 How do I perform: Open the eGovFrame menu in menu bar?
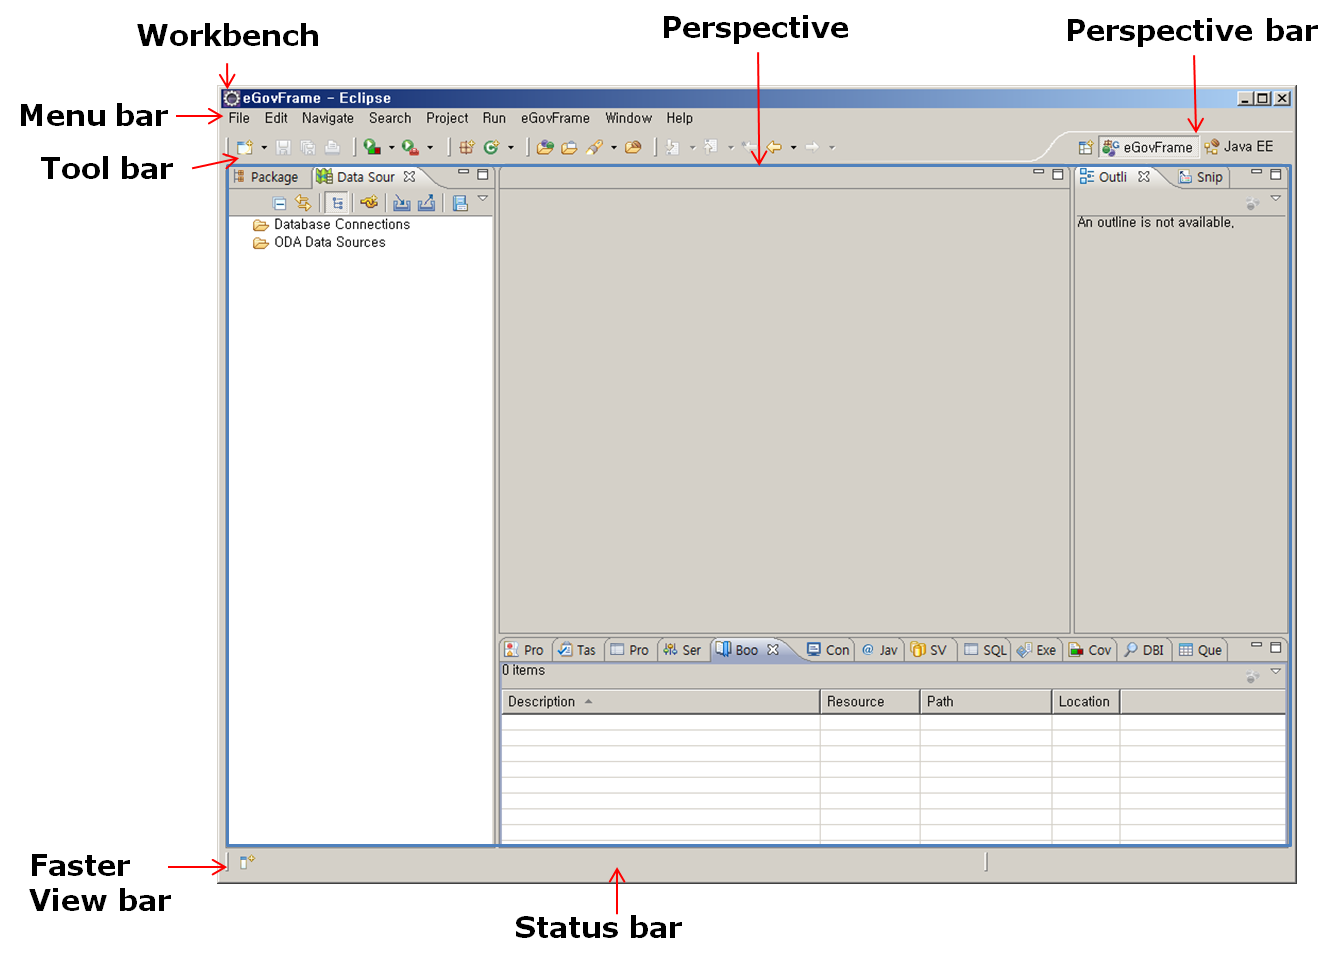pos(555,118)
